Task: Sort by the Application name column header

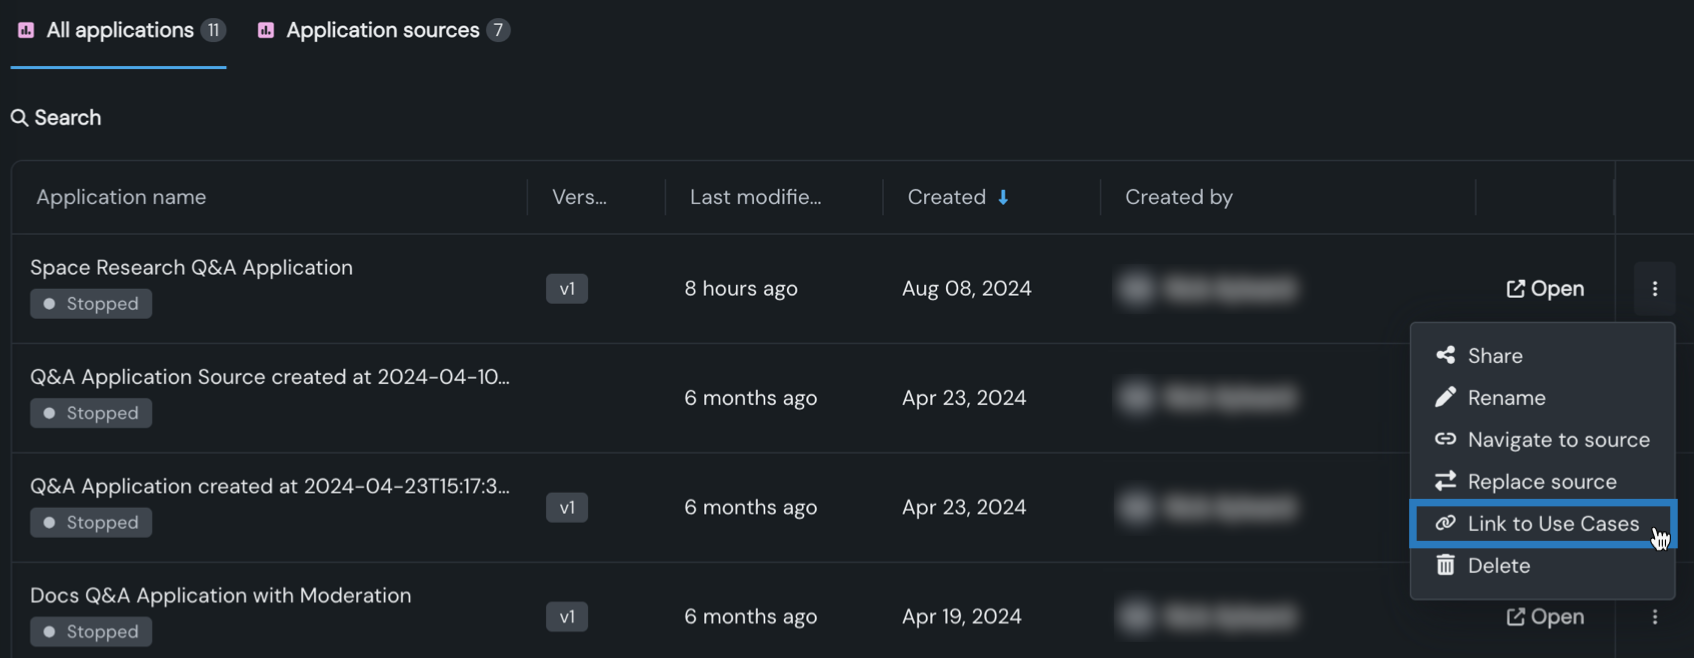Action: (121, 197)
